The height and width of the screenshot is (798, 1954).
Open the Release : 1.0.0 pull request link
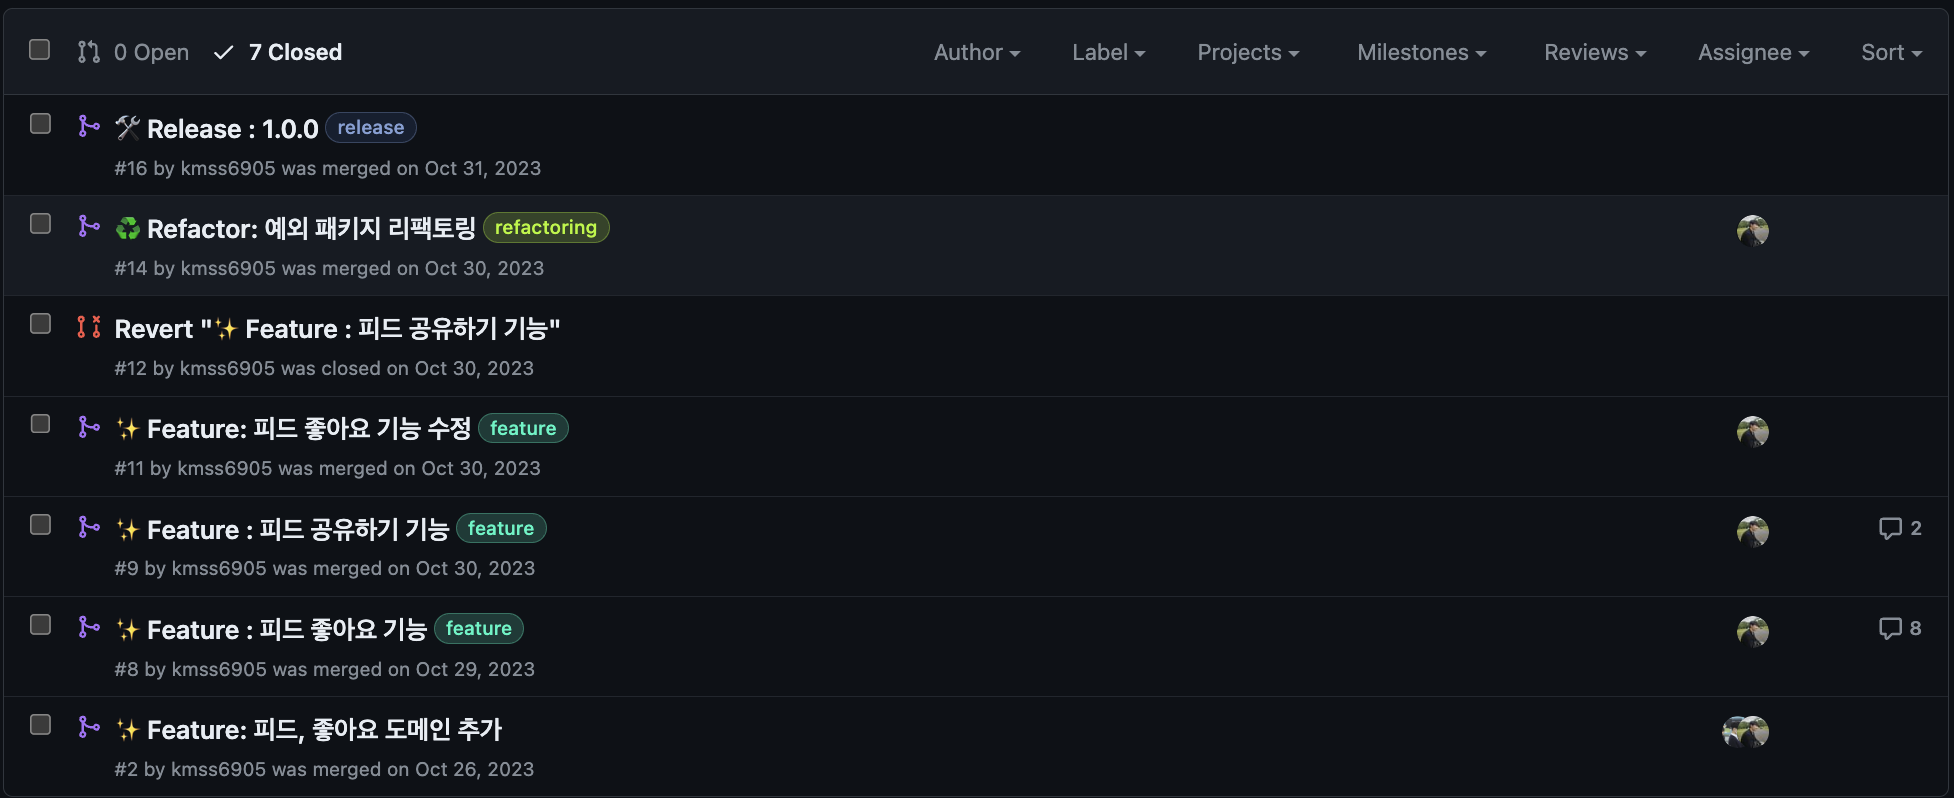coord(232,129)
